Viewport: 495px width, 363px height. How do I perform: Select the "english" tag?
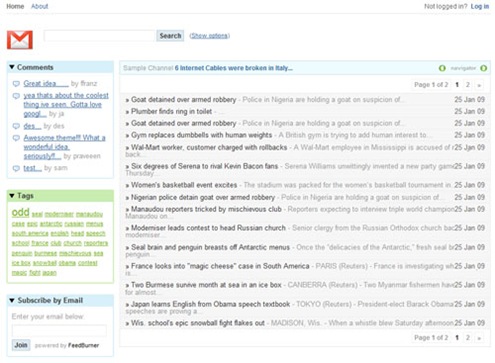(59, 234)
